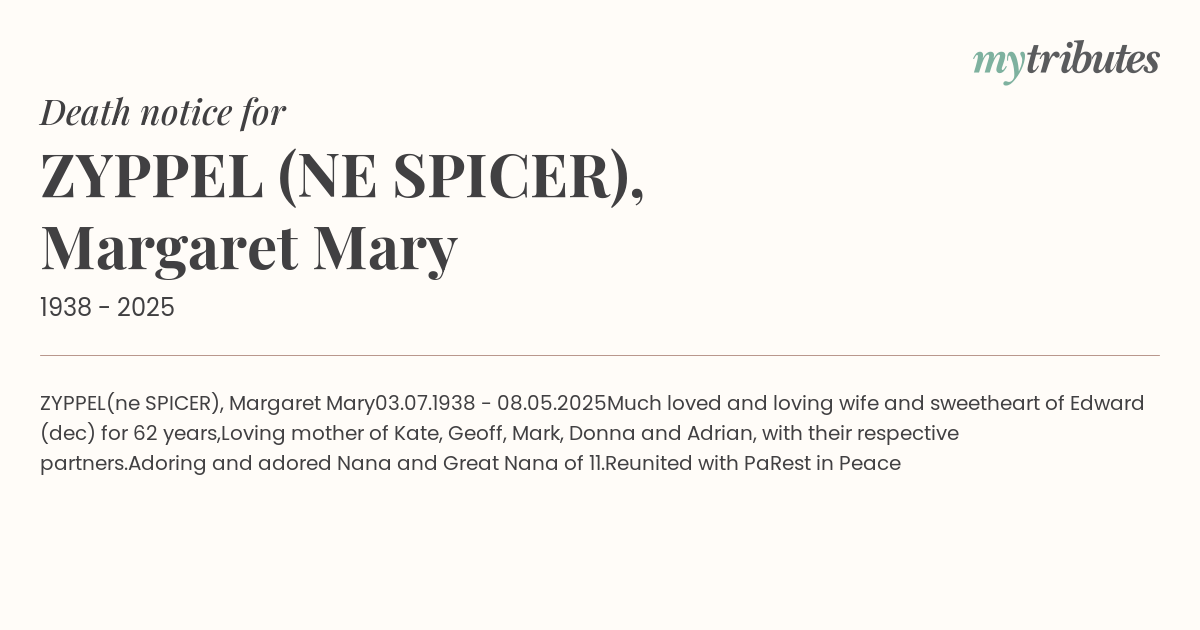Click the word "partners.Adoring" in the last line
The image size is (1200, 630).
click(x=123, y=464)
